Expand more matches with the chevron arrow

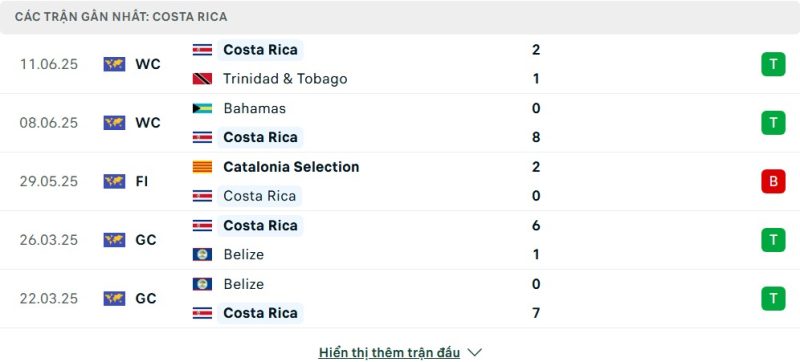point(474,352)
